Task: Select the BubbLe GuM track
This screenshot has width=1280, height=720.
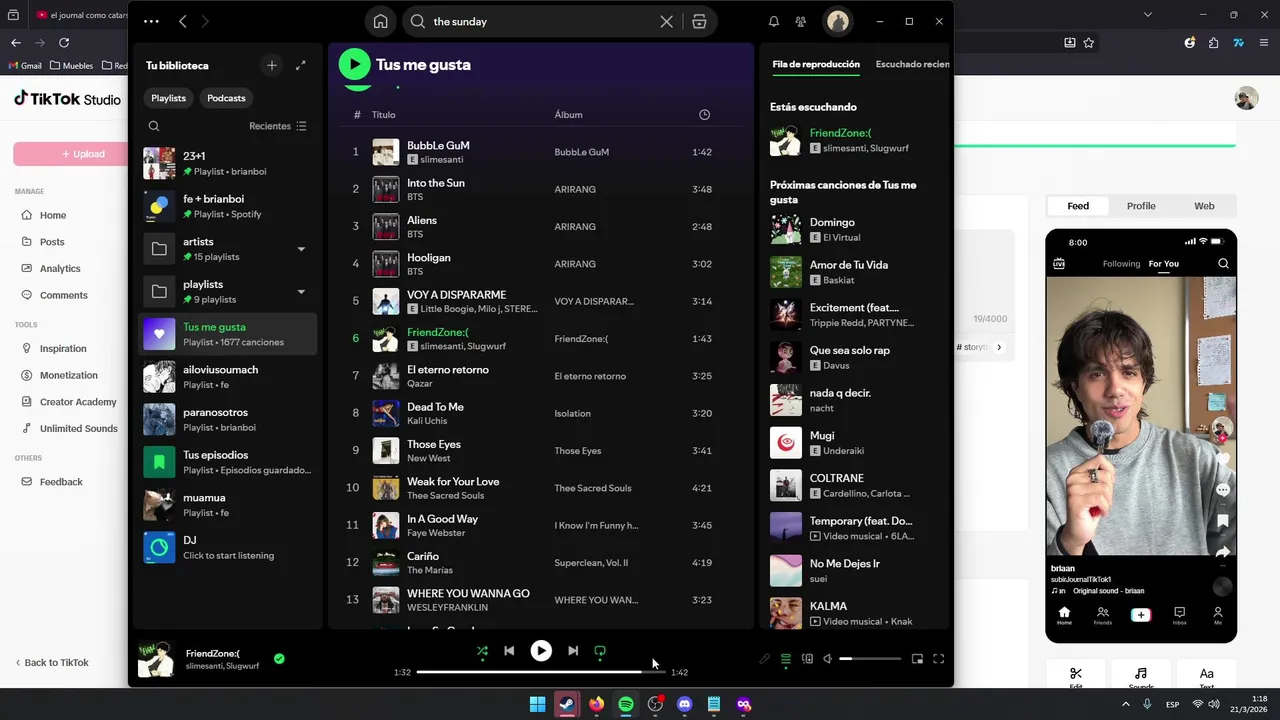Action: pos(541,152)
